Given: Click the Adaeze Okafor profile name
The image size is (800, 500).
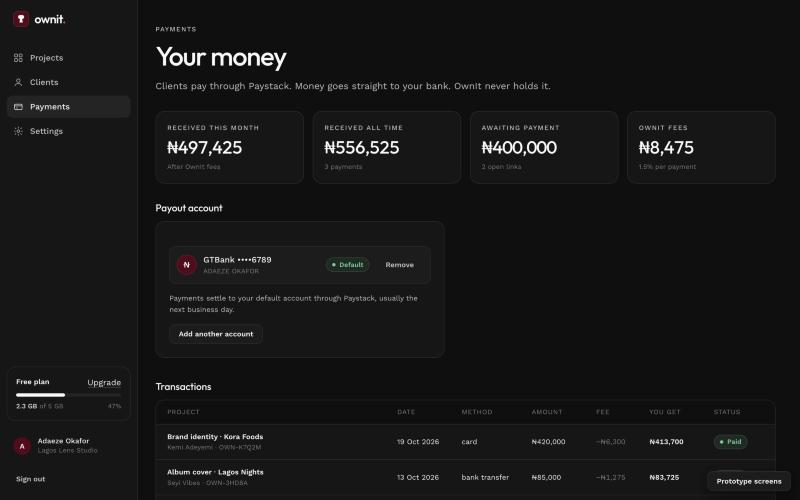Looking at the screenshot, I should point(63,441).
